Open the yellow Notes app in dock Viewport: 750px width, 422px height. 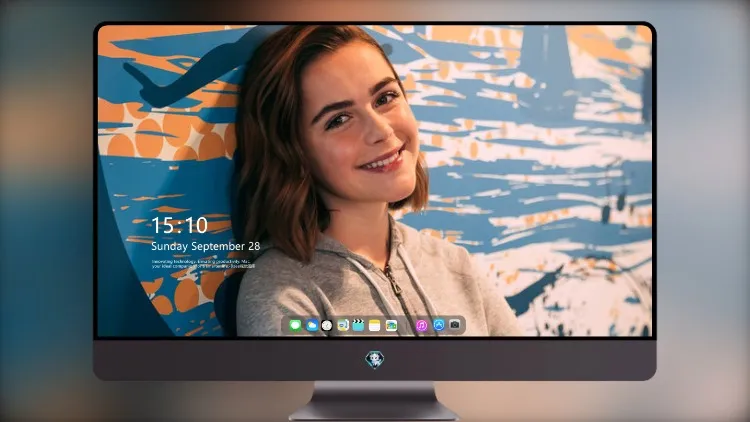click(375, 325)
